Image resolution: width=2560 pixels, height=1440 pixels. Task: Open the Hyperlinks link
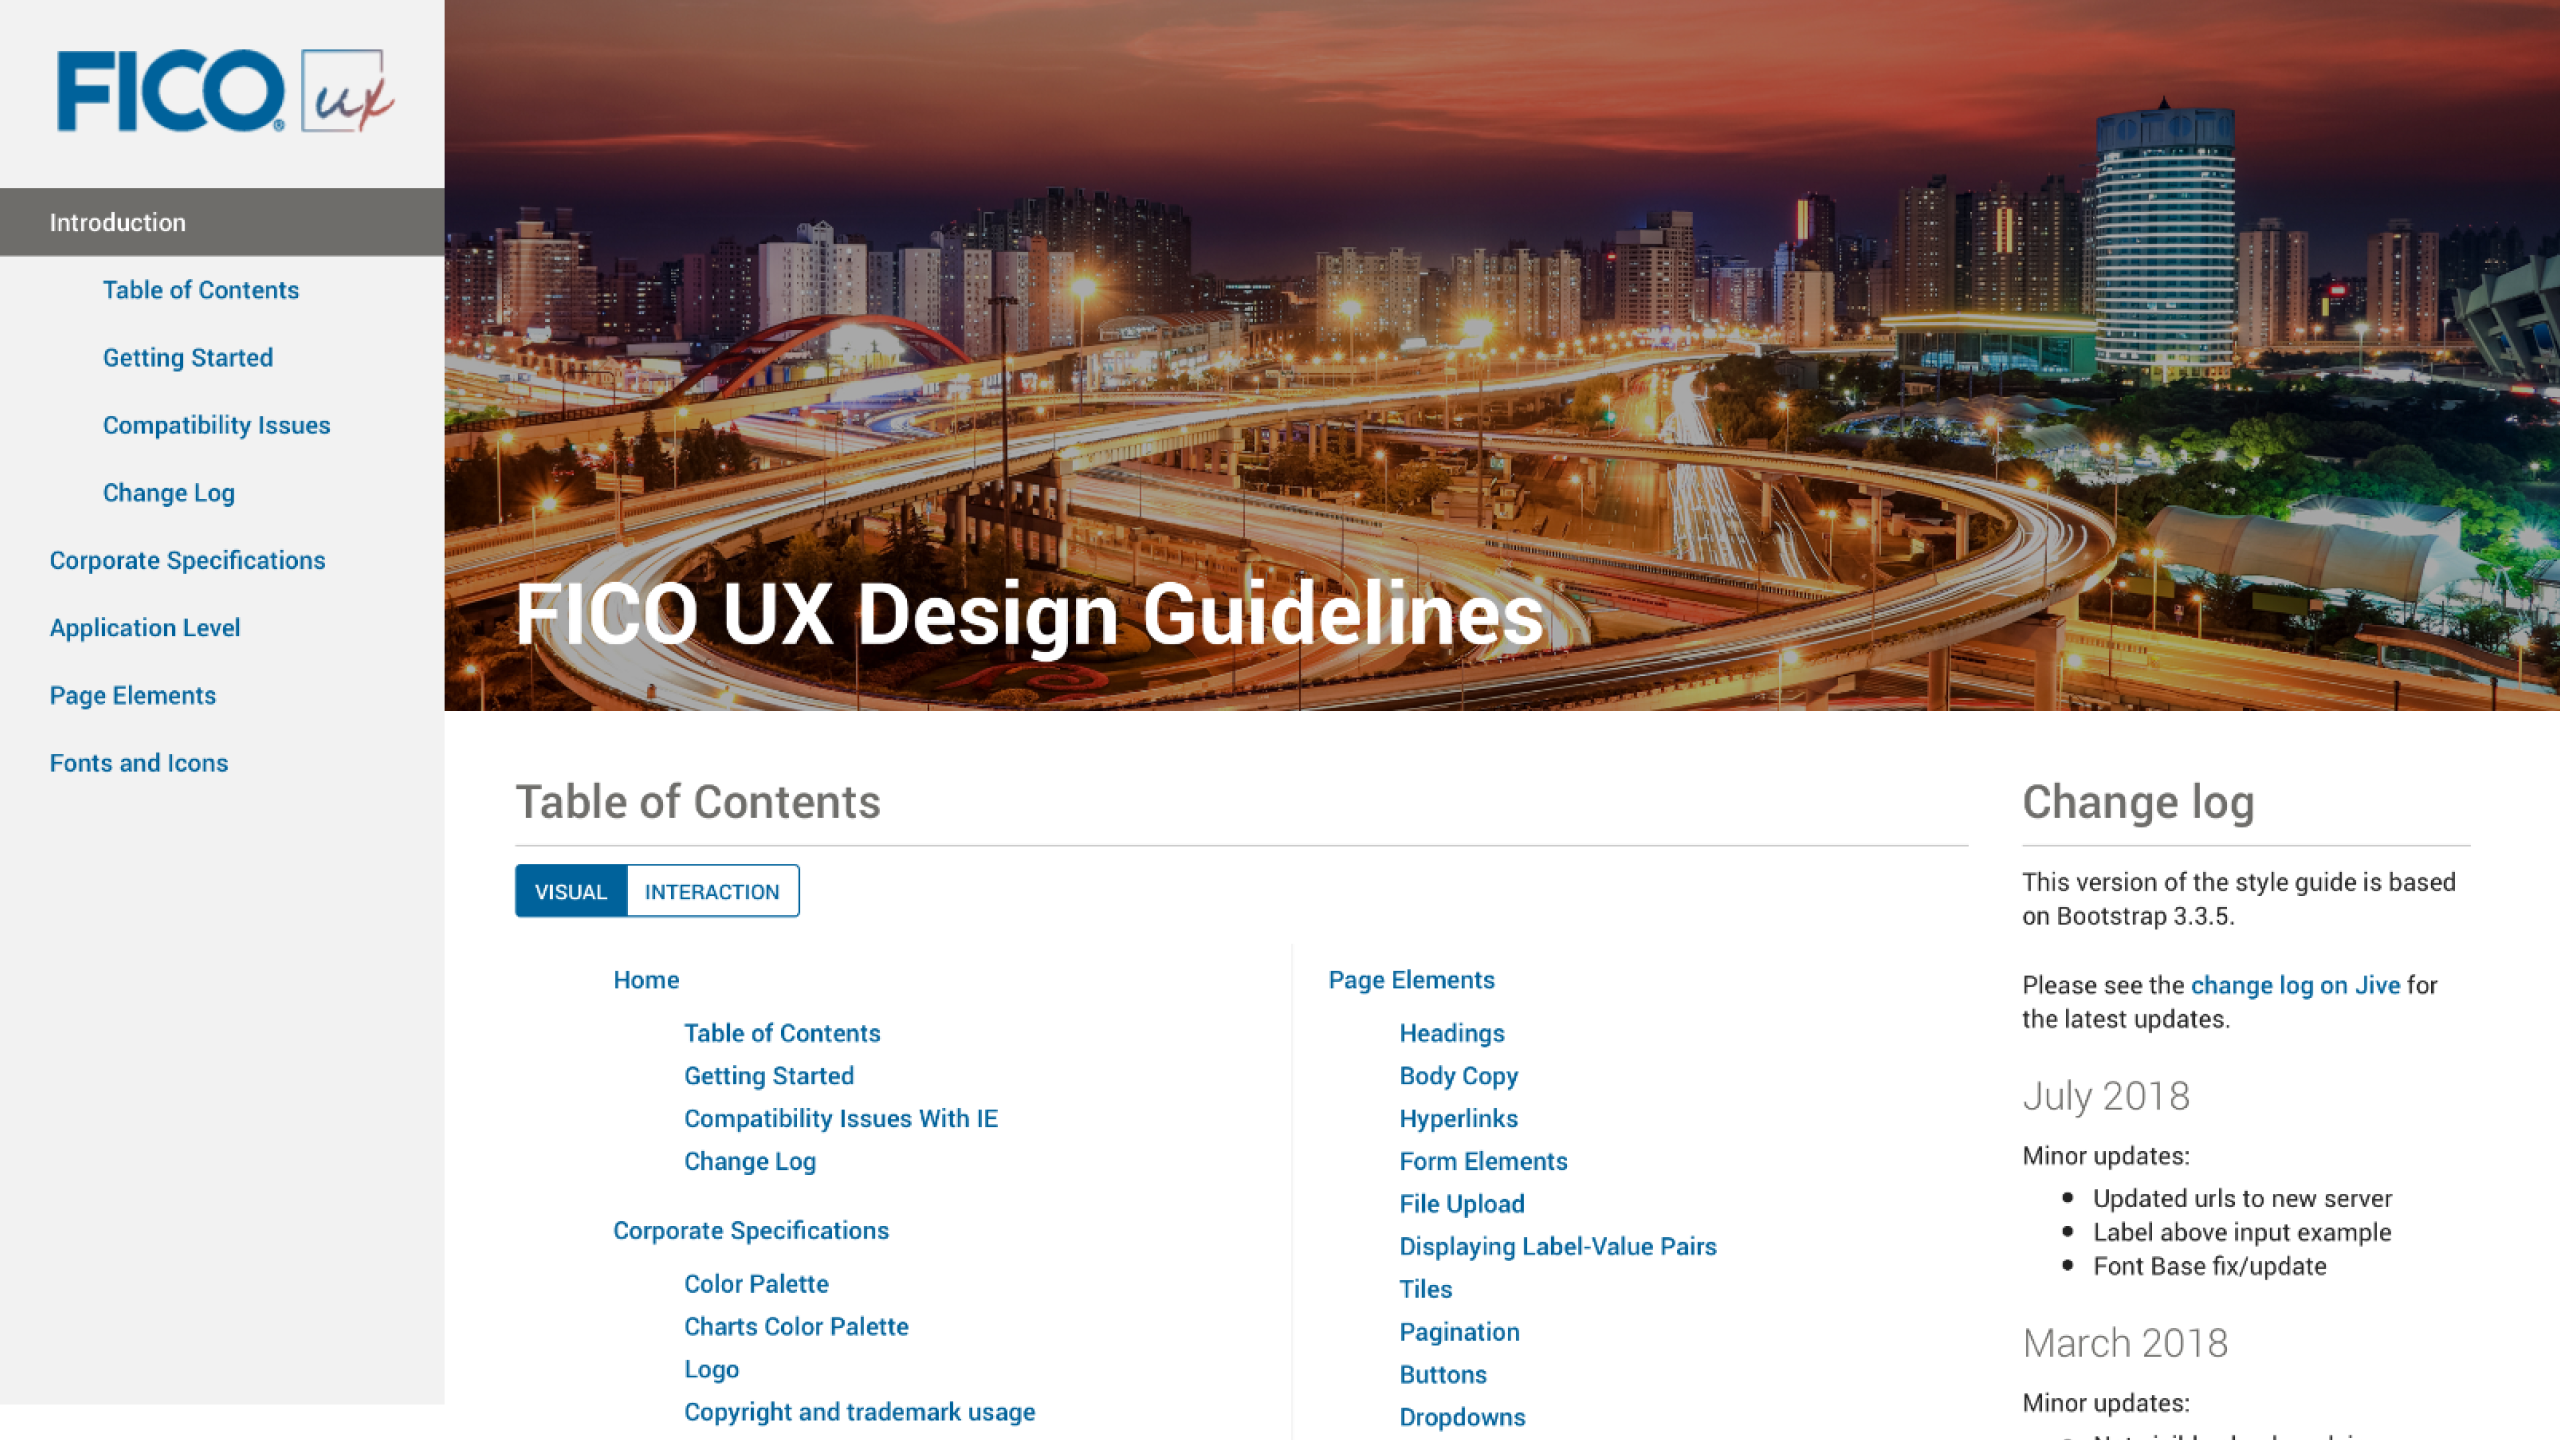coord(1458,1119)
